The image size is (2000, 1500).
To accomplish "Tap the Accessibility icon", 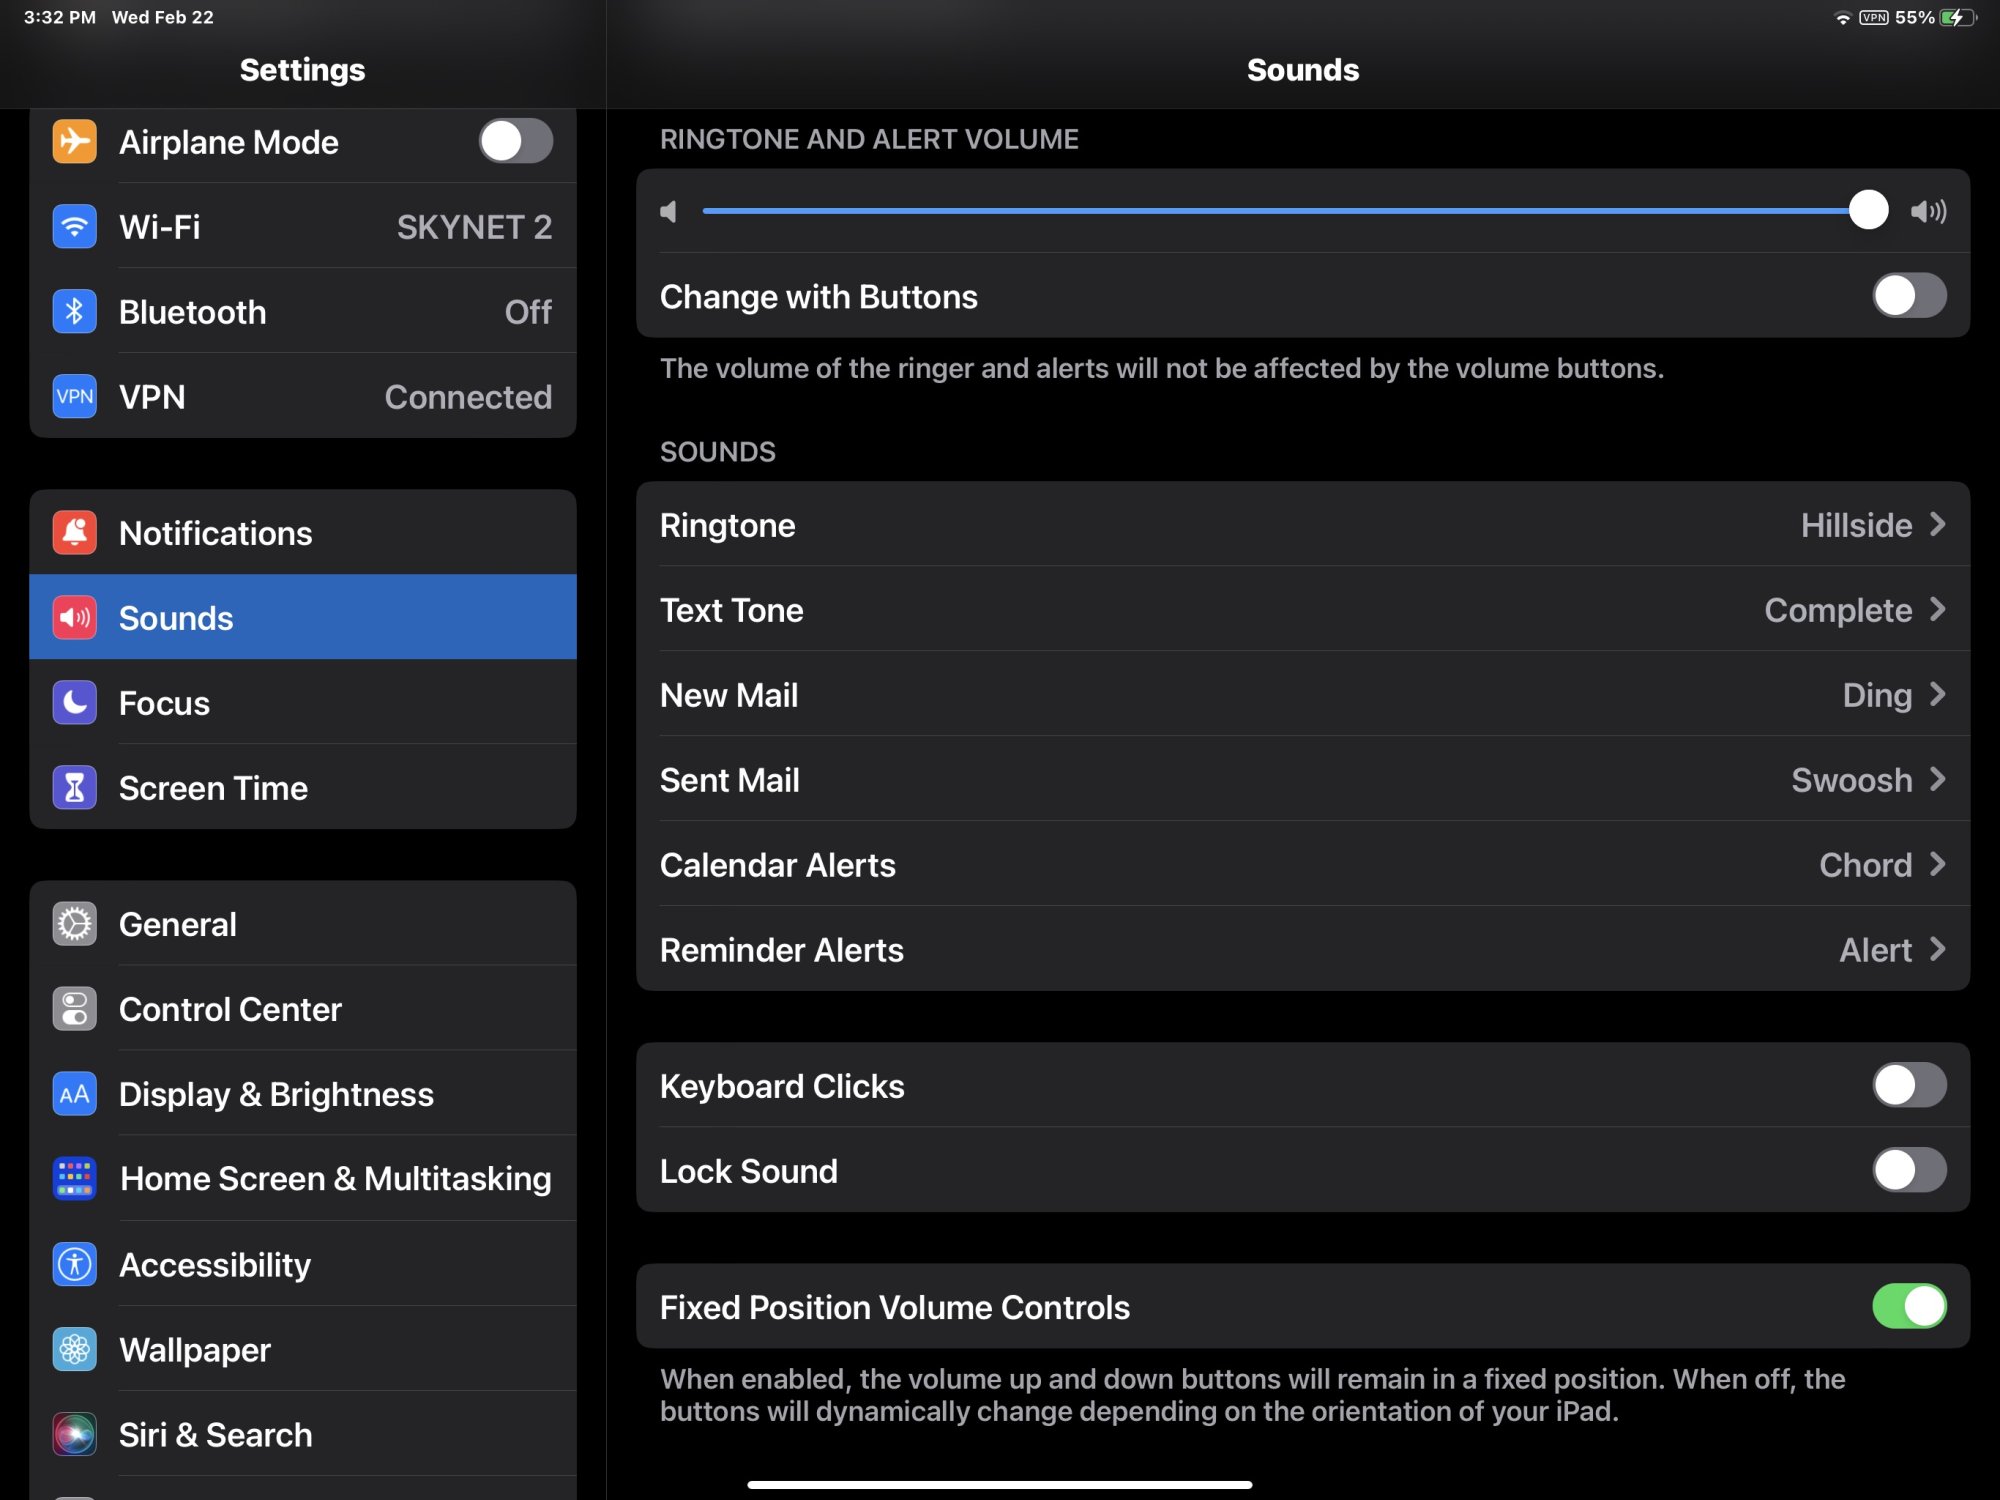I will (x=74, y=1264).
